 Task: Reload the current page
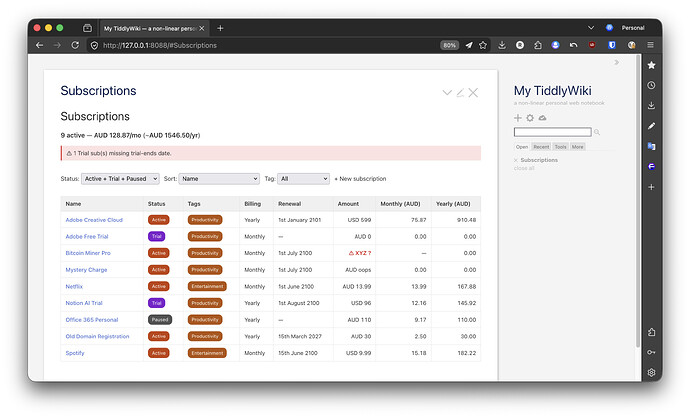[75, 45]
